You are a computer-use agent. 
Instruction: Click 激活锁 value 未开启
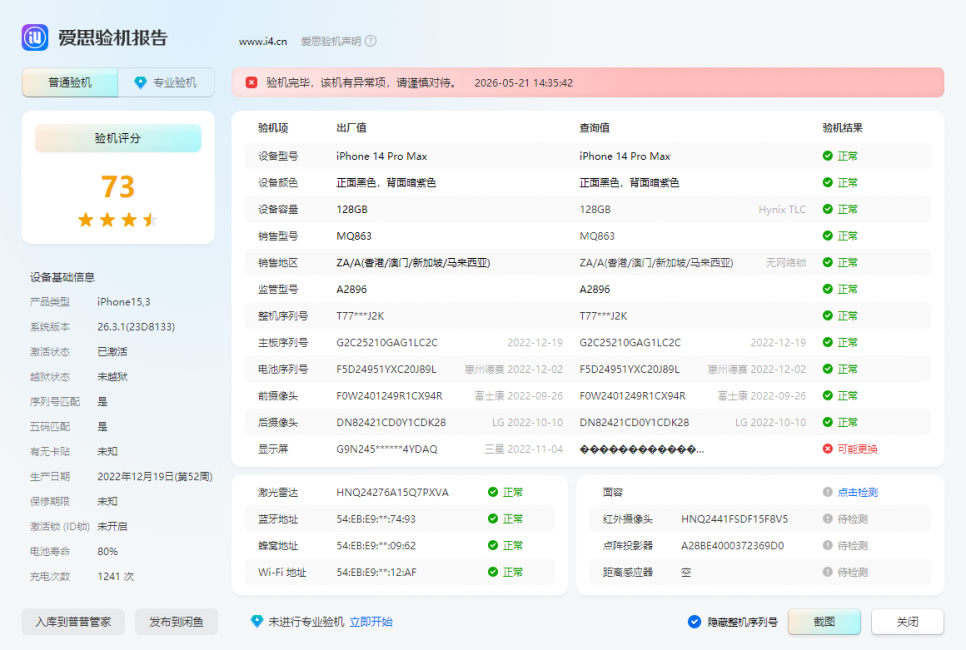tap(112, 527)
